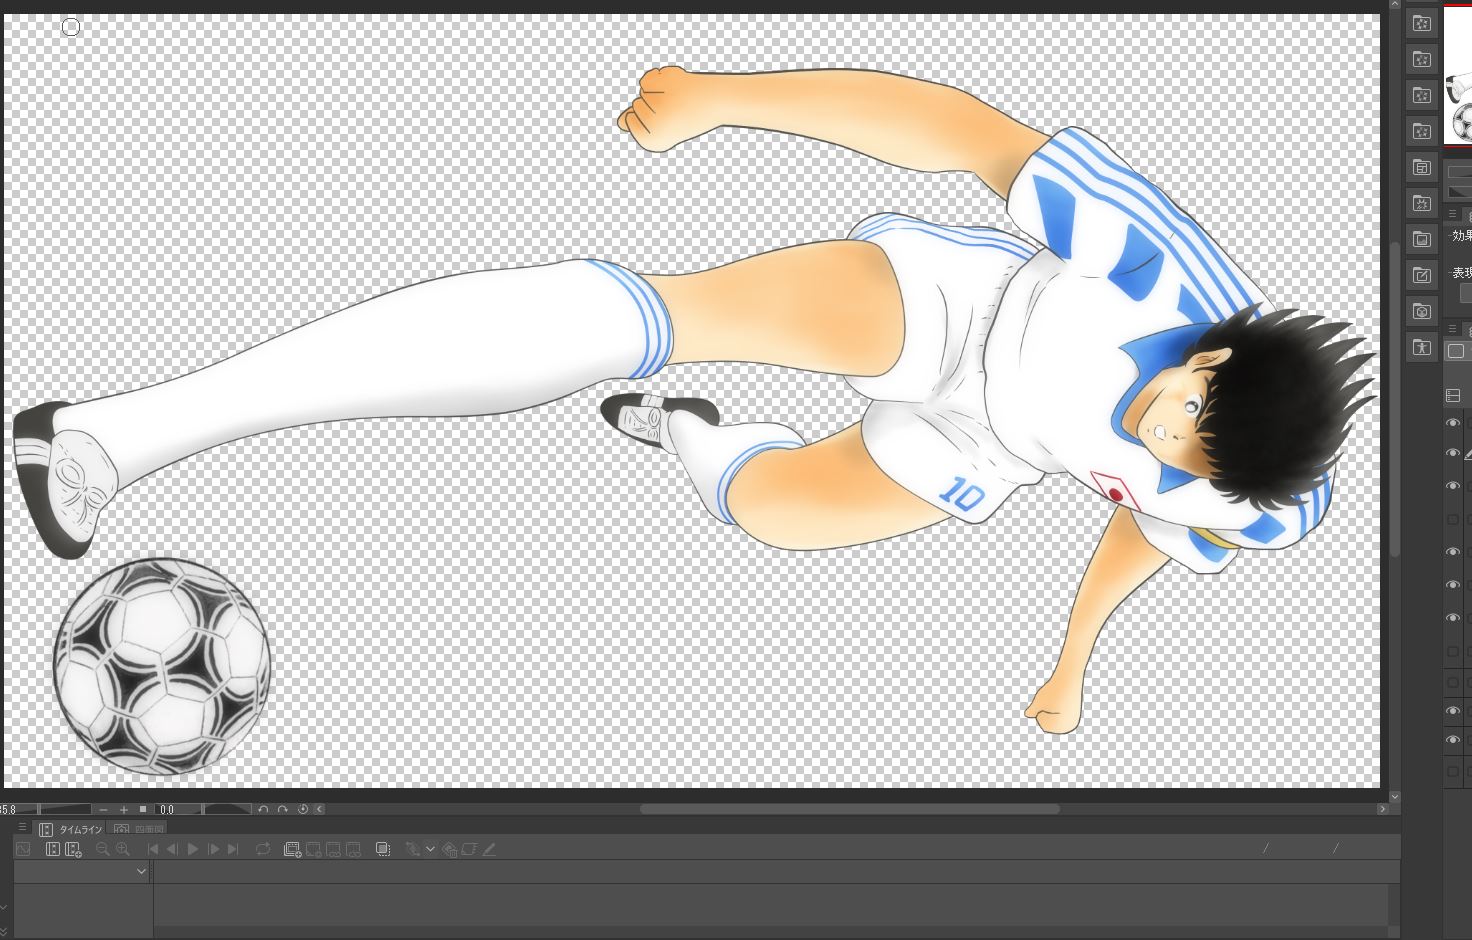Open the burst effect material folder icon
The width and height of the screenshot is (1472, 940).
tap(1421, 203)
